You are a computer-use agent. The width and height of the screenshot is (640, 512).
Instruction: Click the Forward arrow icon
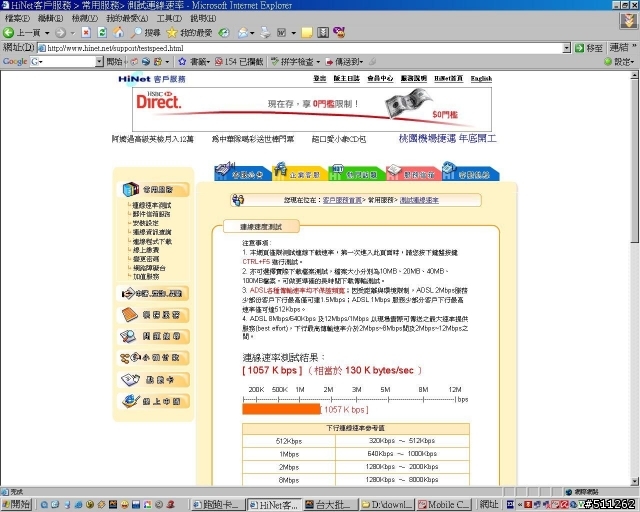[x=60, y=33]
